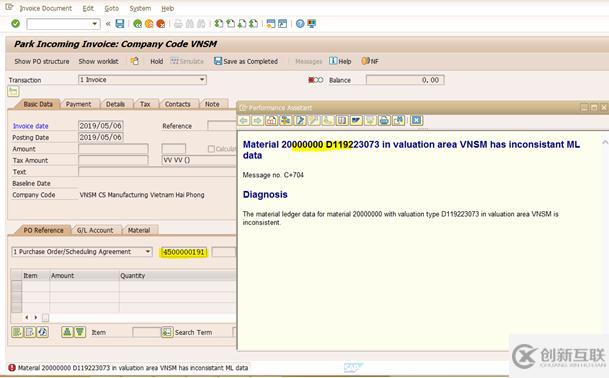Click the red Cancel icon
This screenshot has width=609, height=378.
(161, 24)
